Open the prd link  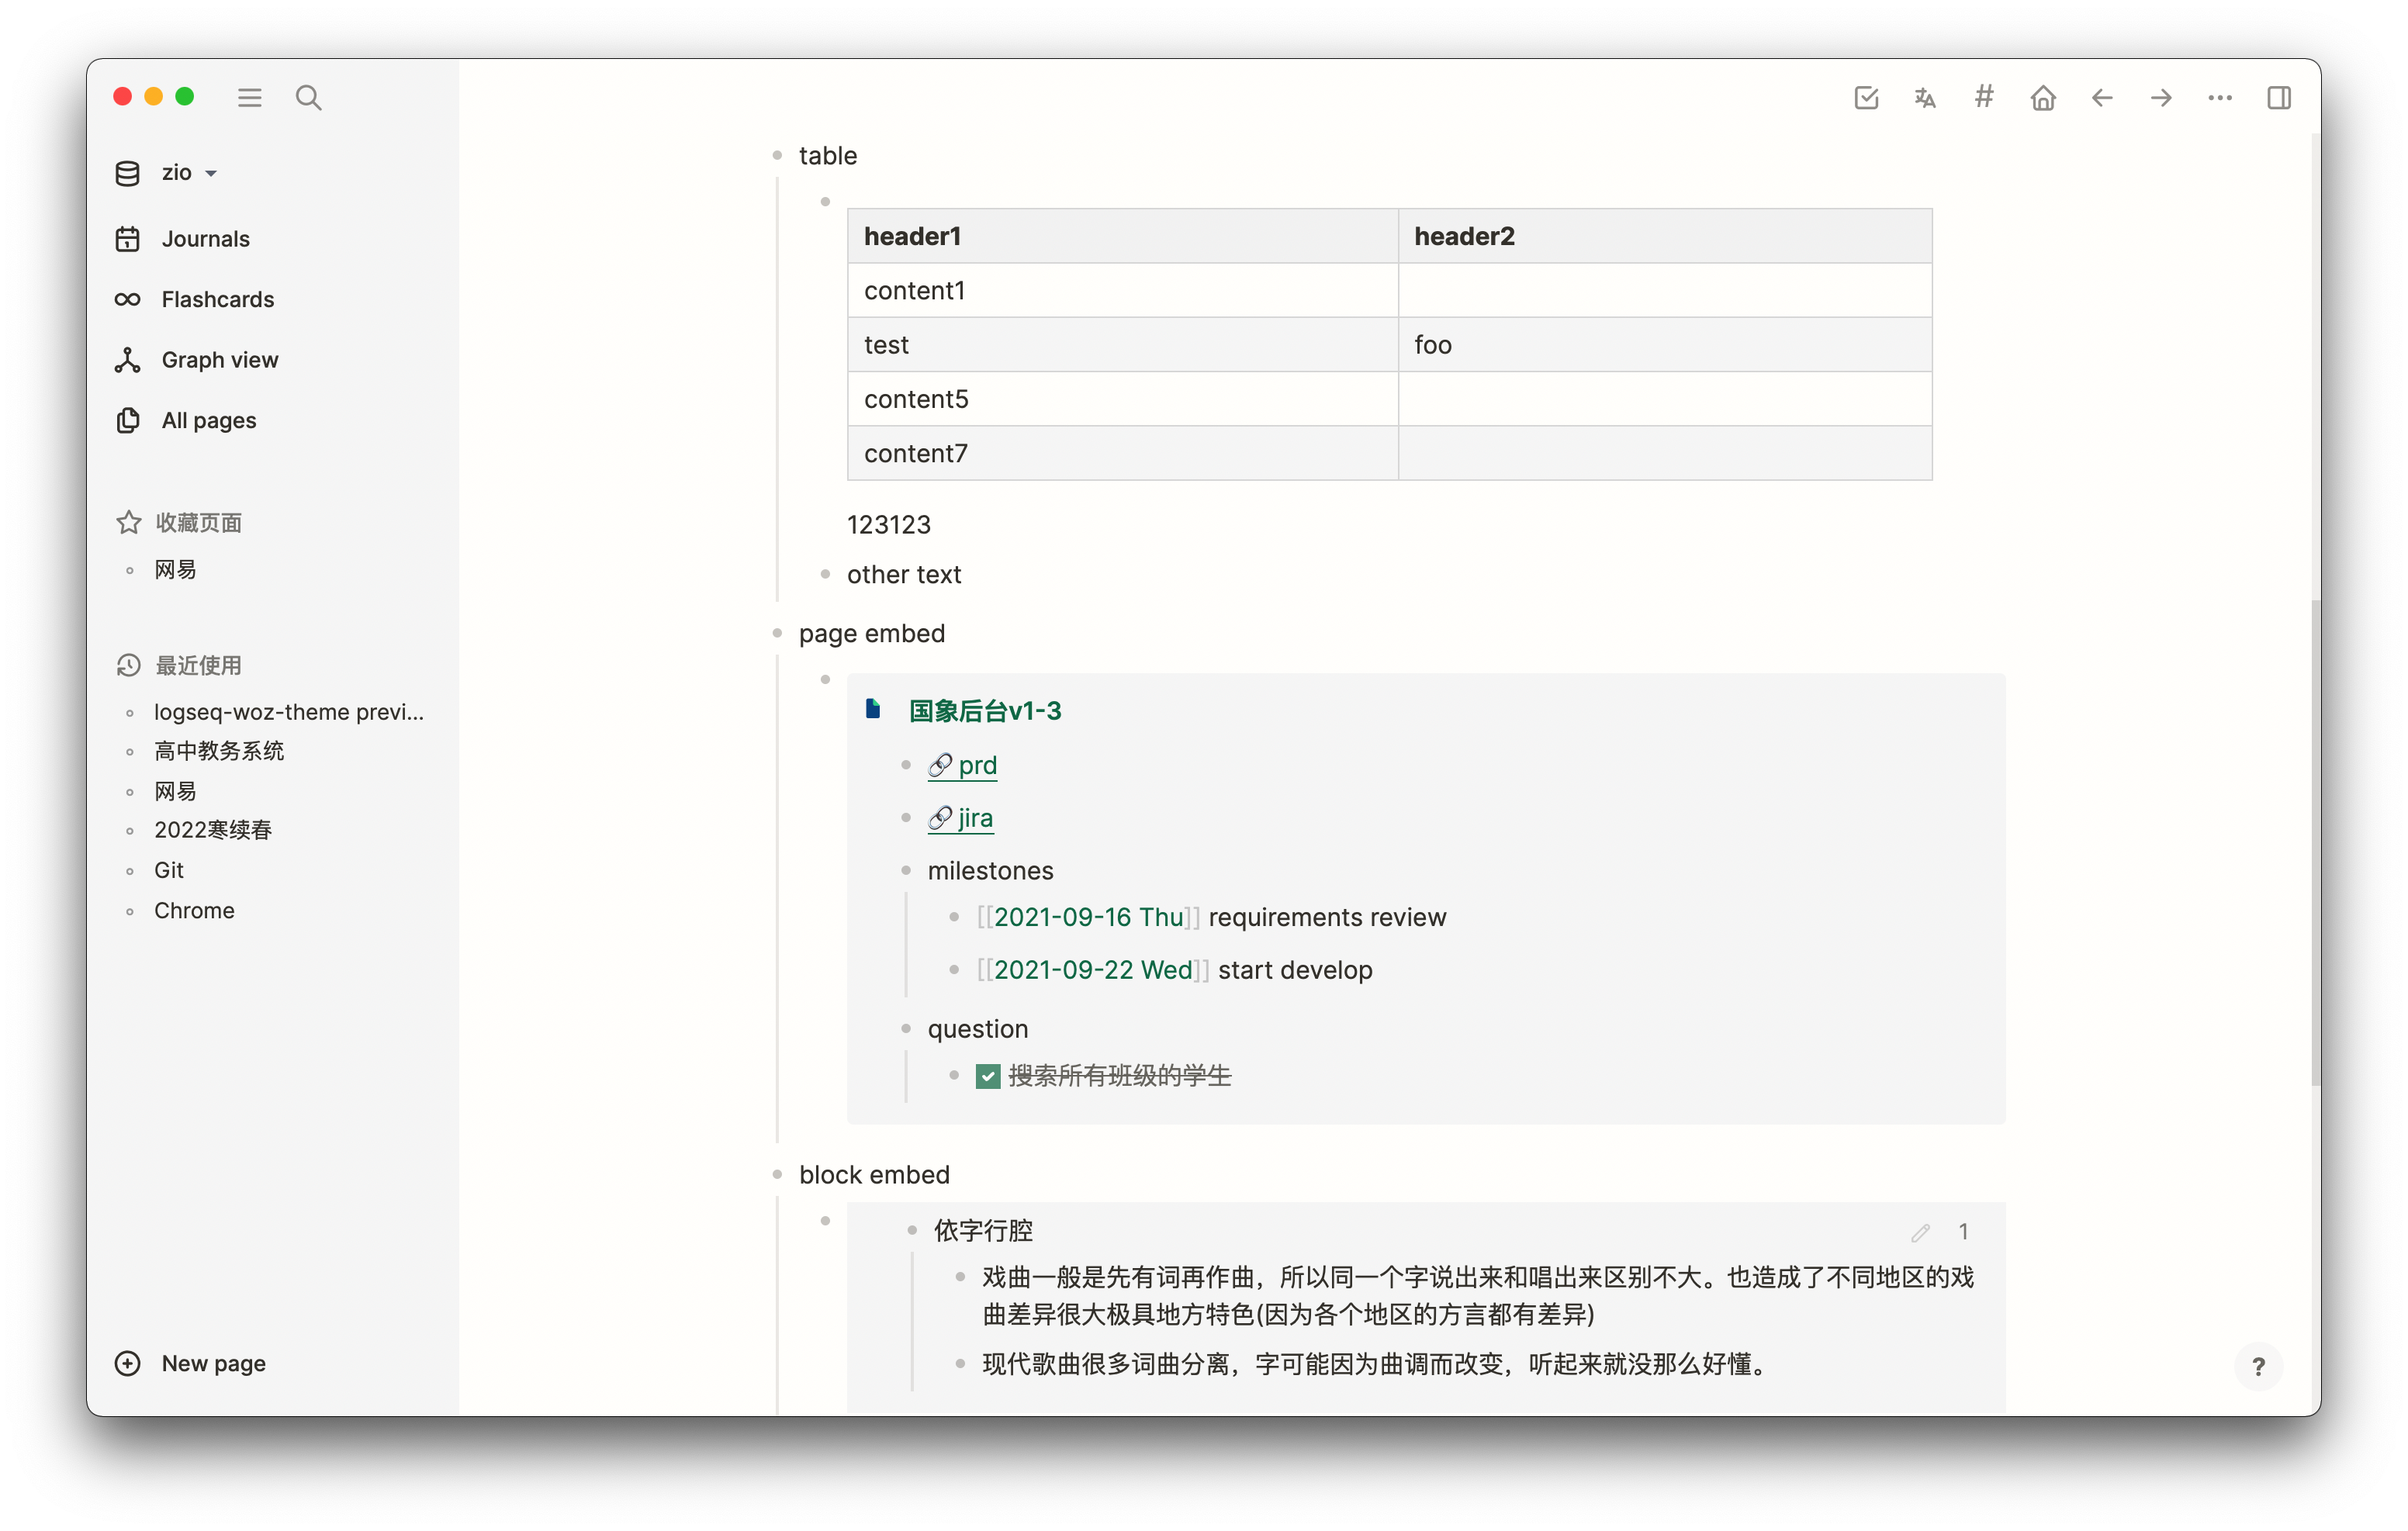(976, 765)
